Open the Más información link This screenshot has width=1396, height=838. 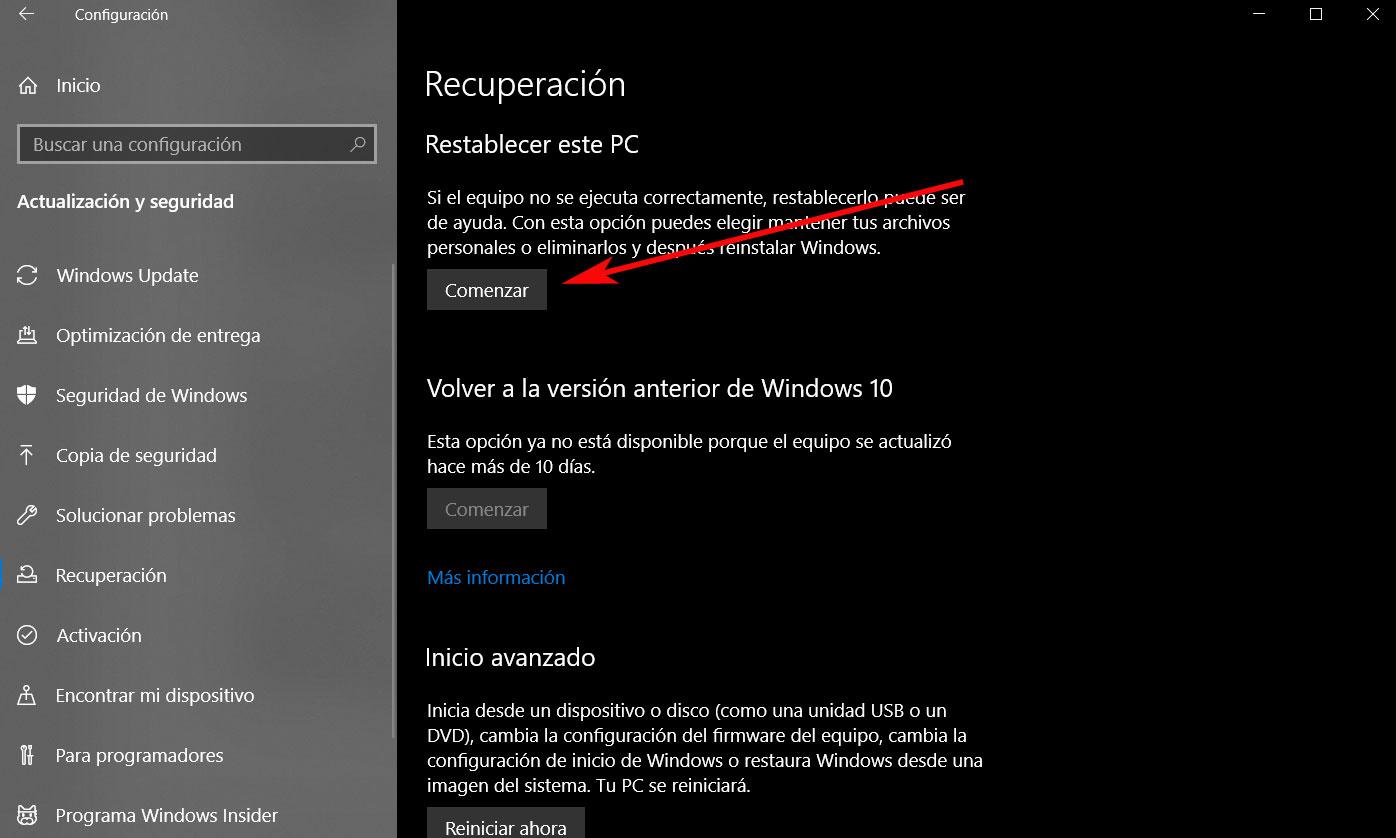click(x=496, y=577)
